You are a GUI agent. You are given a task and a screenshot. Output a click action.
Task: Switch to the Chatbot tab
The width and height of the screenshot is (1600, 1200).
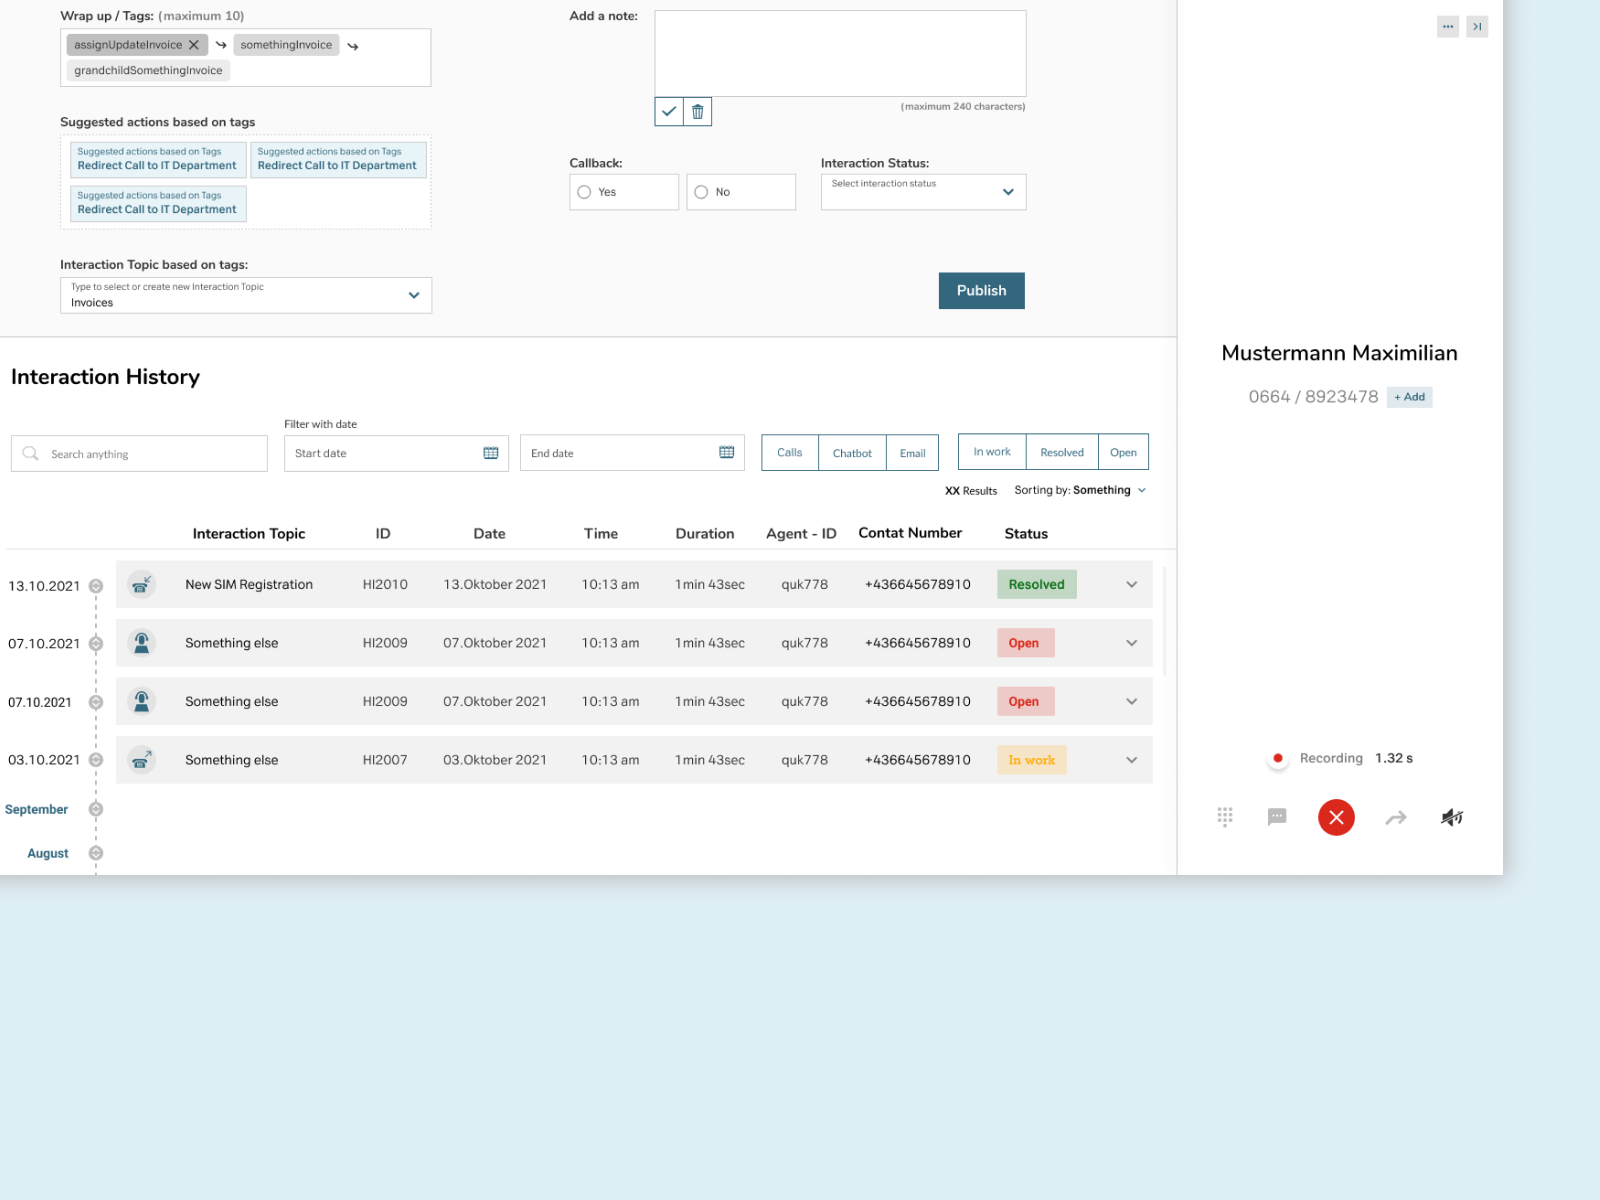[x=852, y=452]
